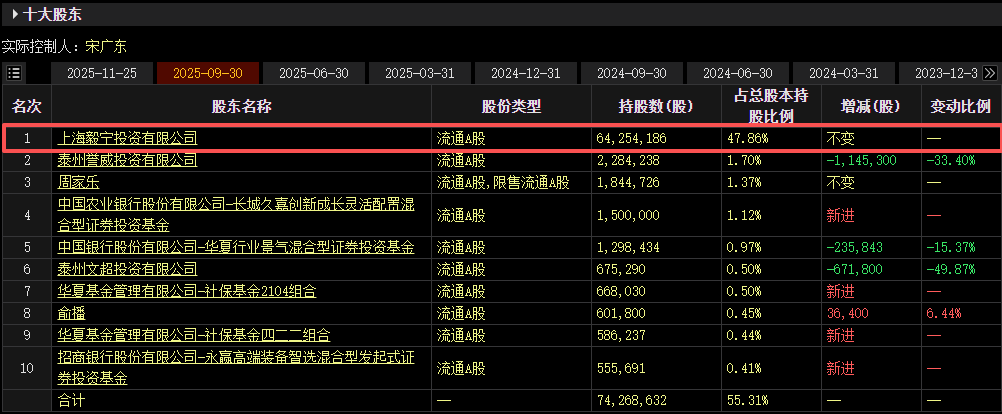Click the 股东名称 column header
Viewport: 1002px width, 414px height.
pyautogui.click(x=242, y=105)
